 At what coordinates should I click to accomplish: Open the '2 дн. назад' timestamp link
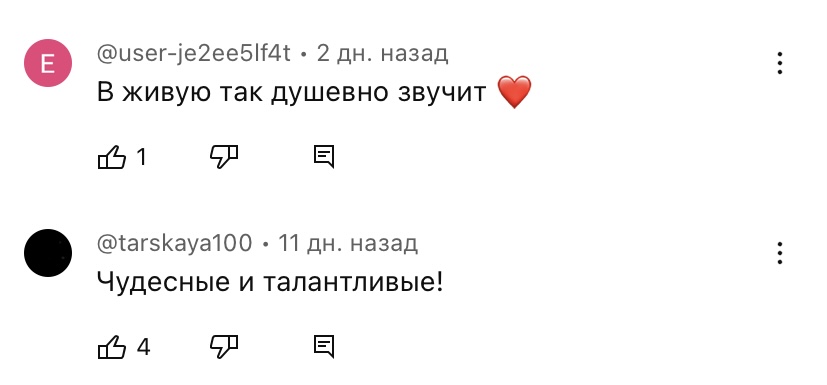(x=382, y=54)
